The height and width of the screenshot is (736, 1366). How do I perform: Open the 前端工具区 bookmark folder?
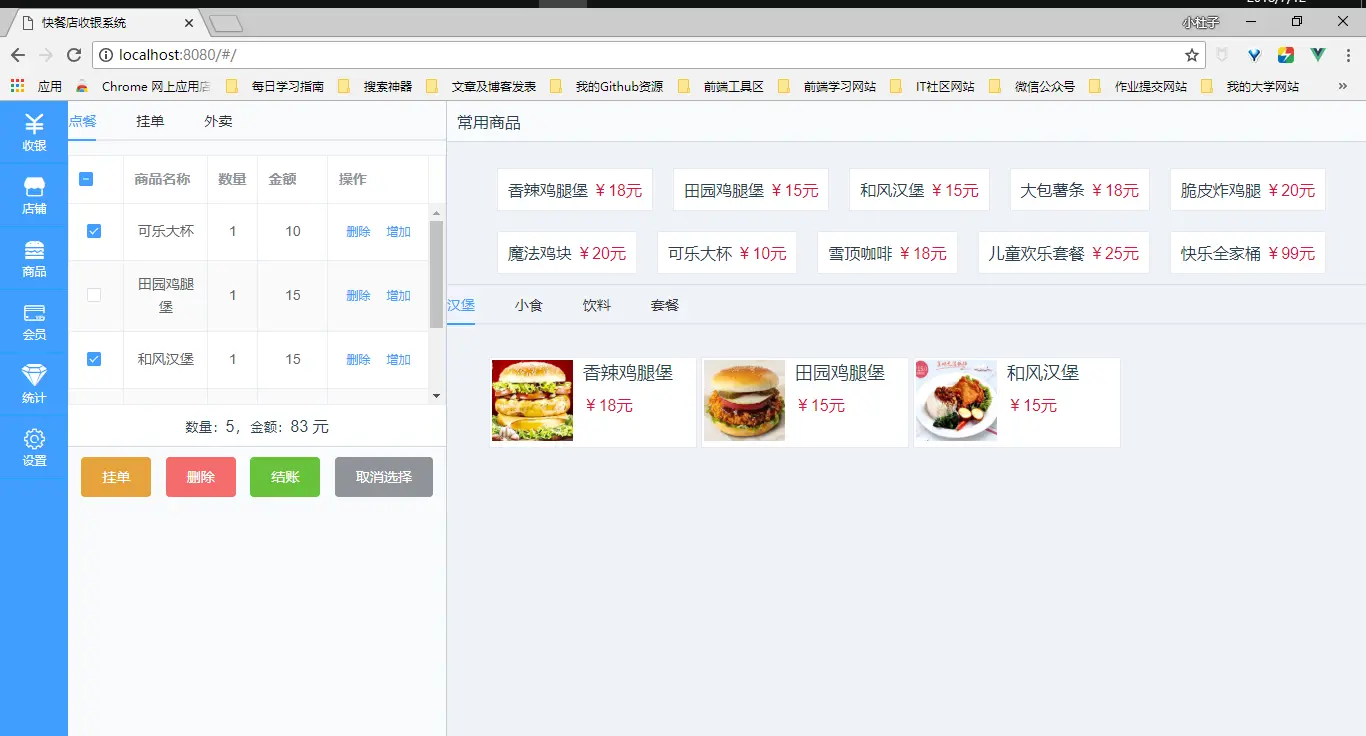coord(721,86)
